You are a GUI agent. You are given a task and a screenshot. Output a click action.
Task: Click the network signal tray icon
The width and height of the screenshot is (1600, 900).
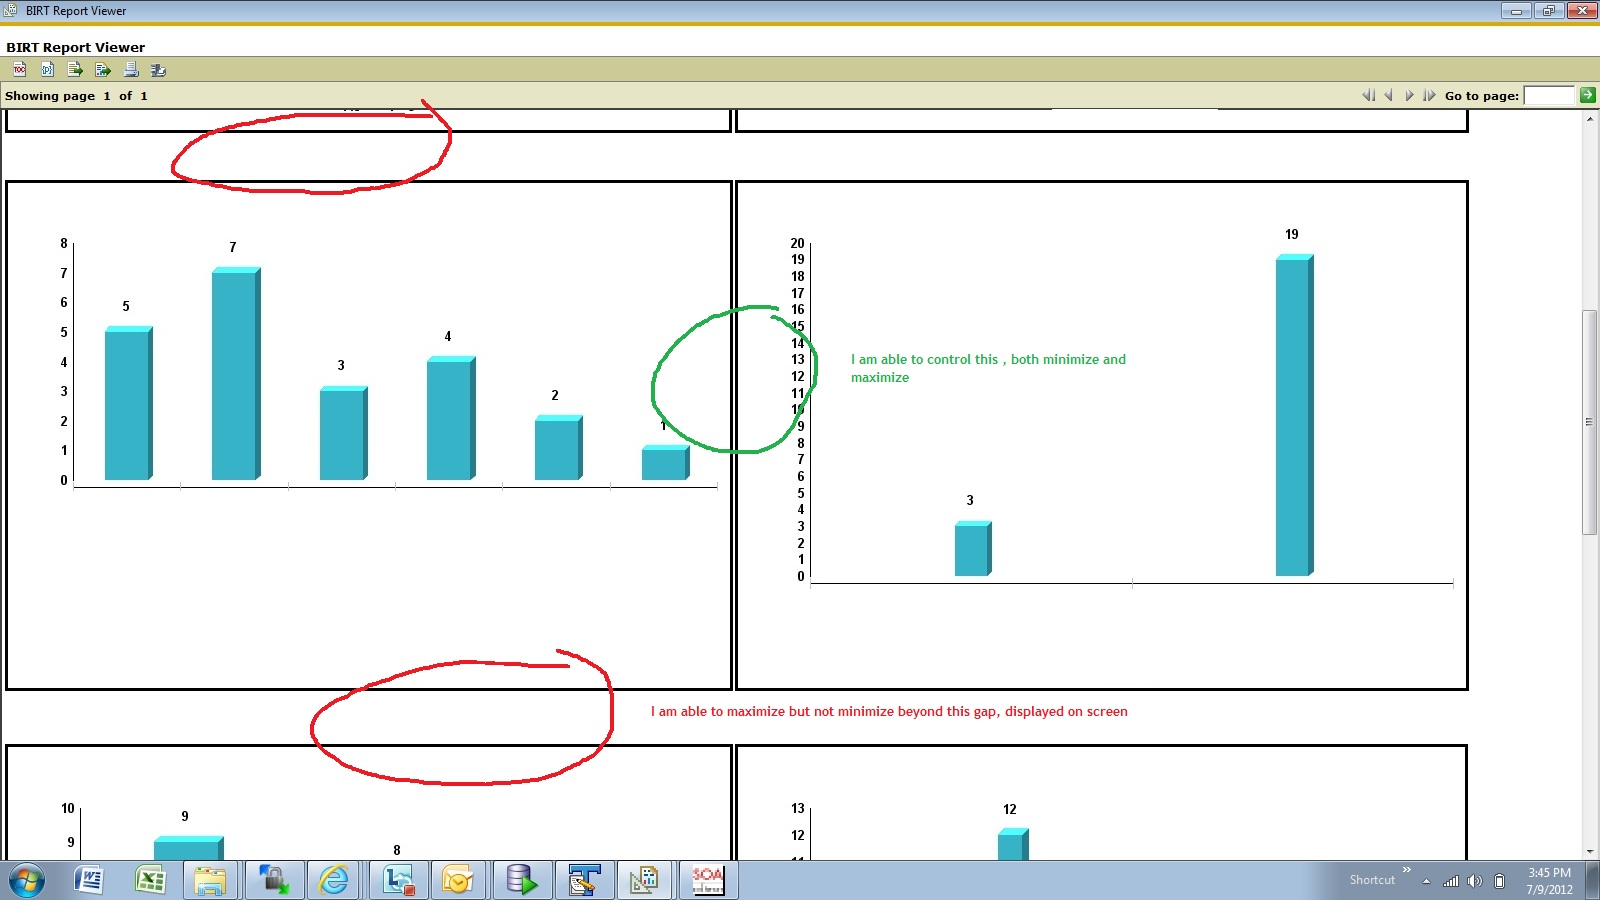1451,881
